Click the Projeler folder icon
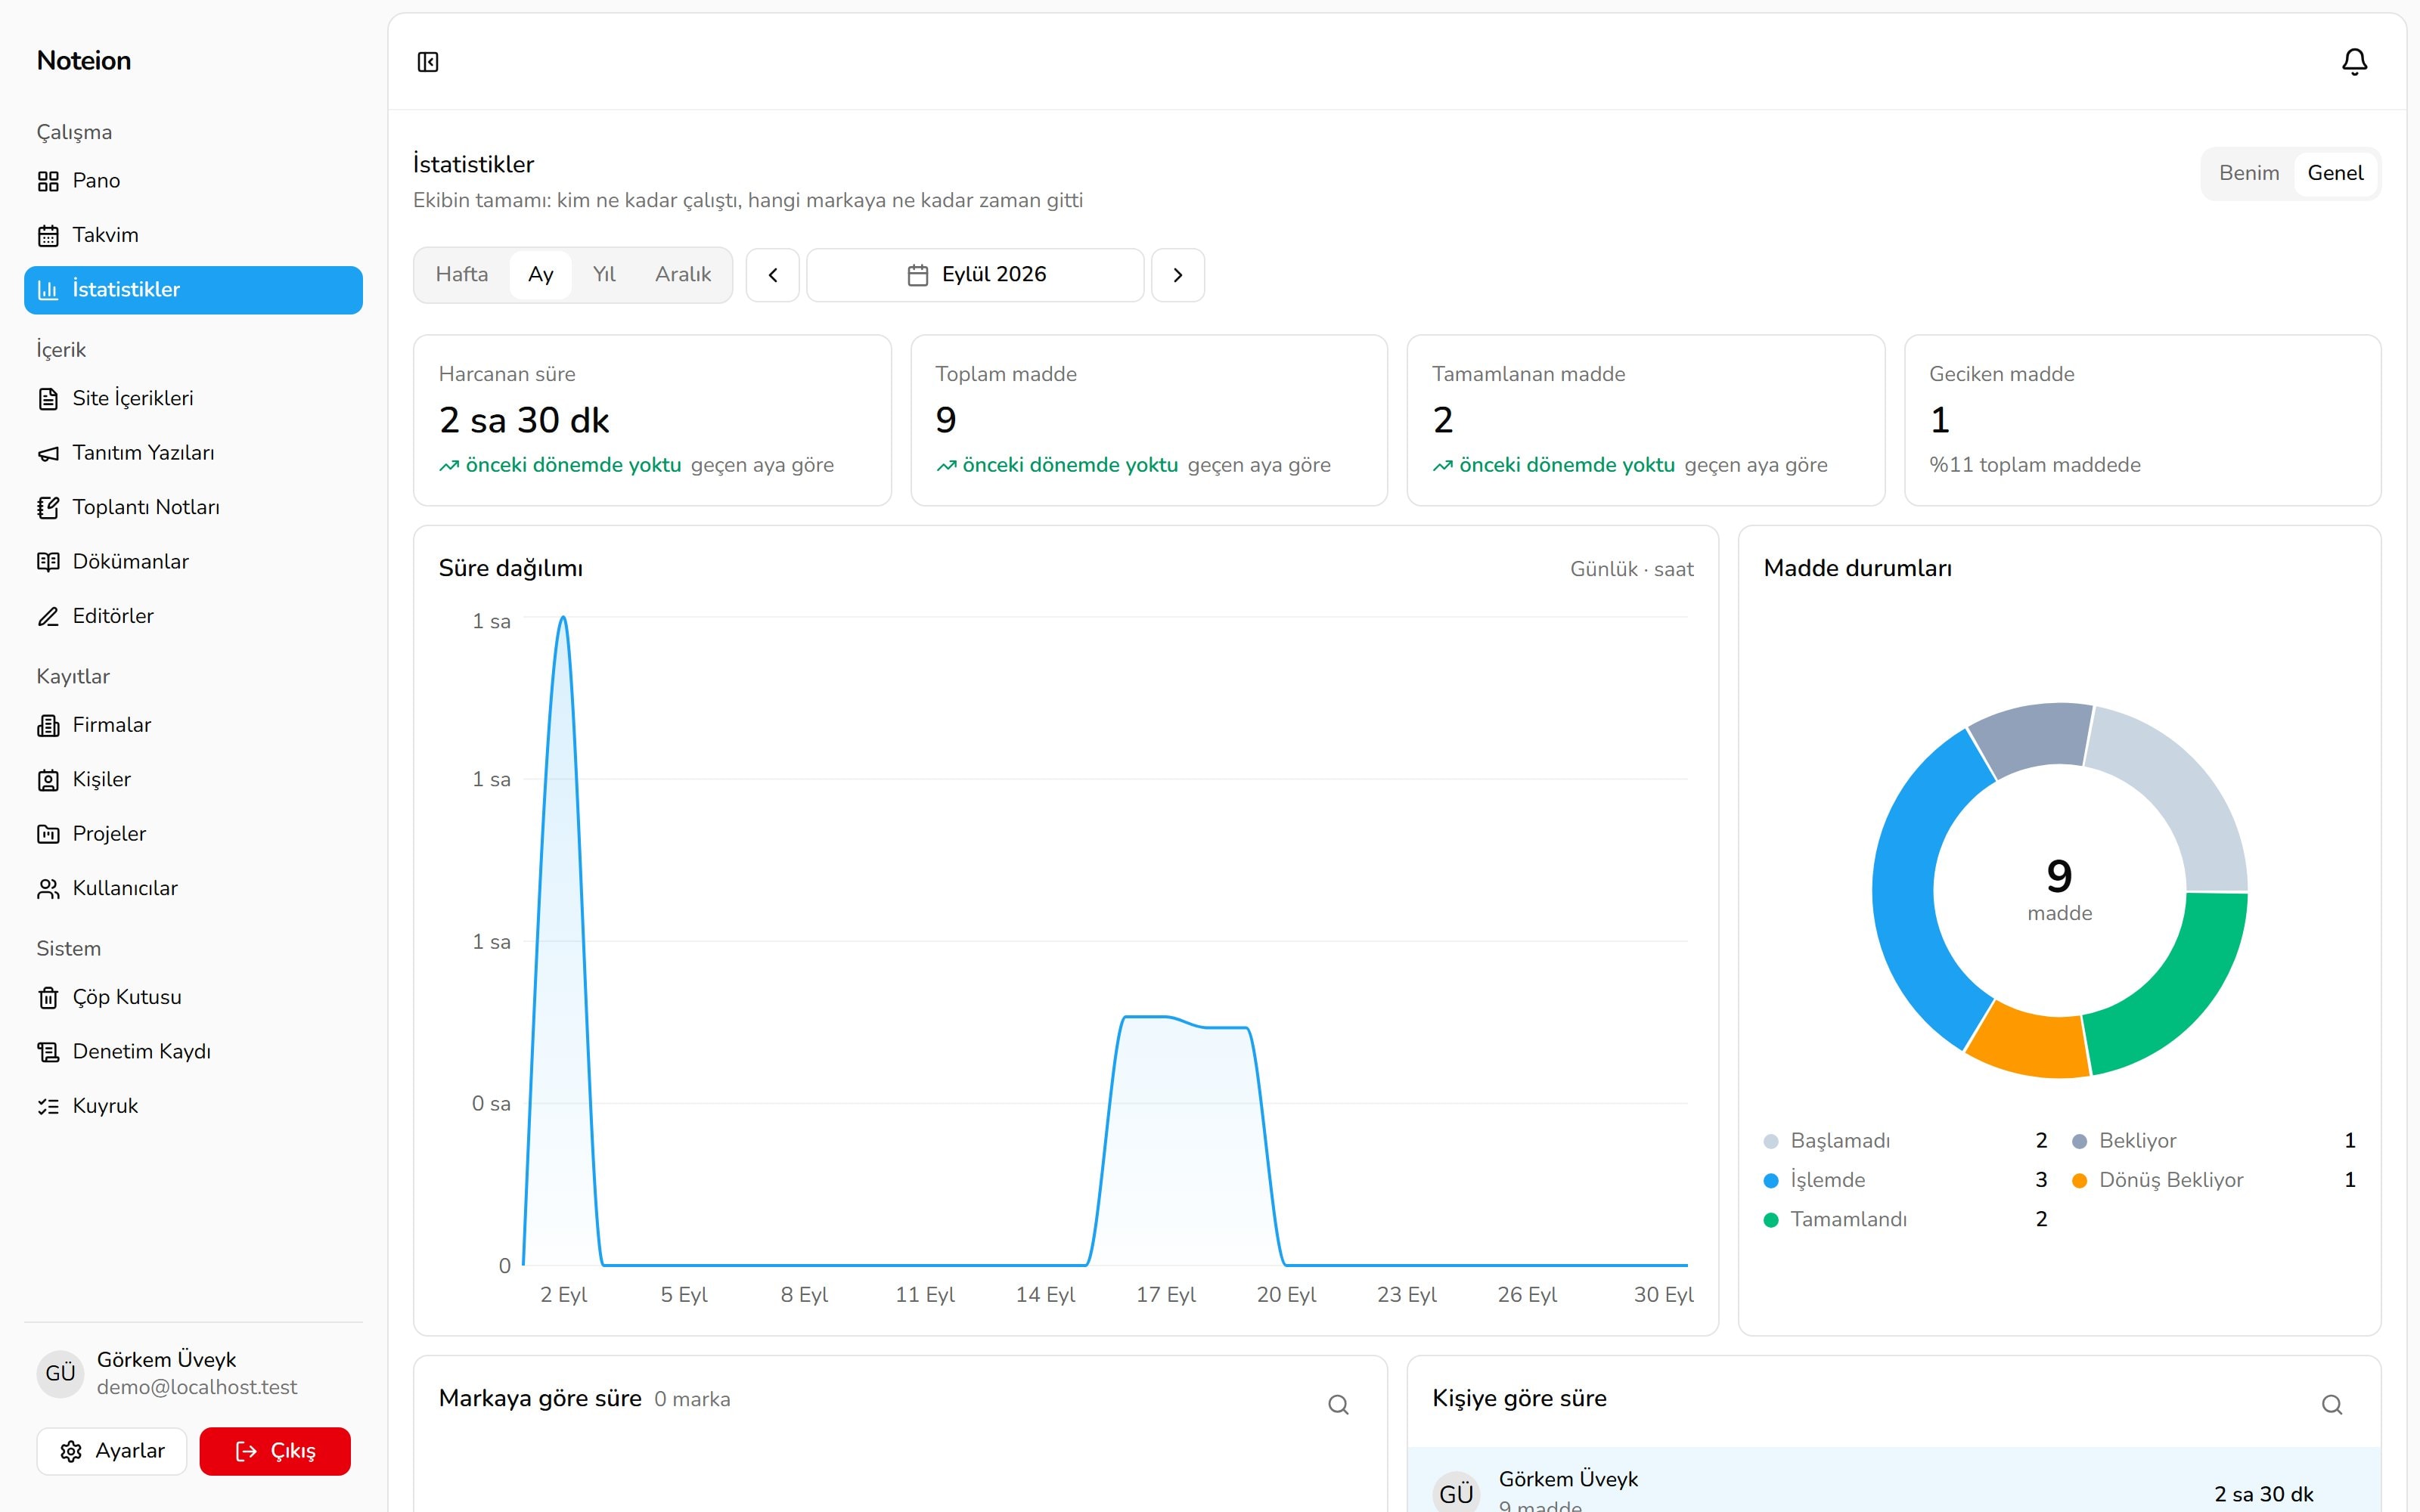The width and height of the screenshot is (2420, 1512). [x=48, y=834]
